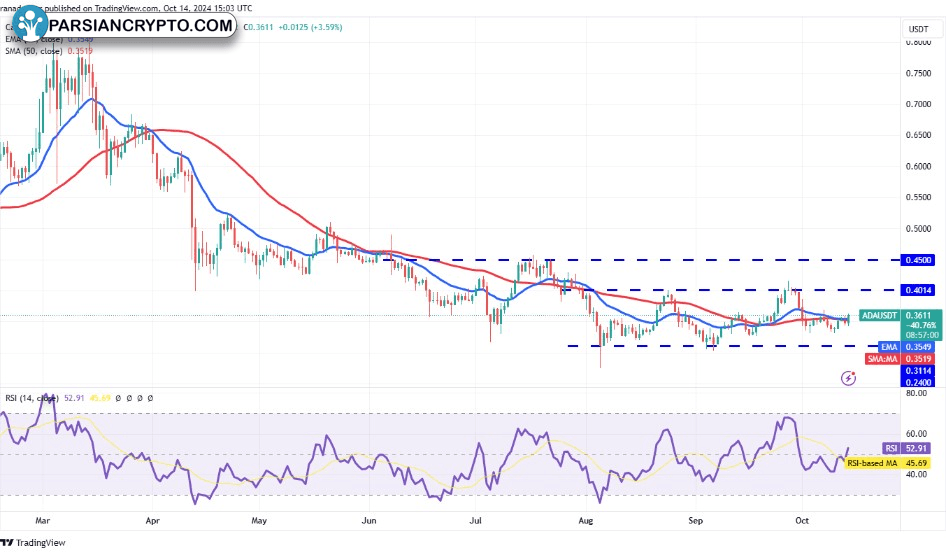Viewport: 946px width, 552px height.
Task: Select the 0.4500 price line label
Action: coord(917,260)
